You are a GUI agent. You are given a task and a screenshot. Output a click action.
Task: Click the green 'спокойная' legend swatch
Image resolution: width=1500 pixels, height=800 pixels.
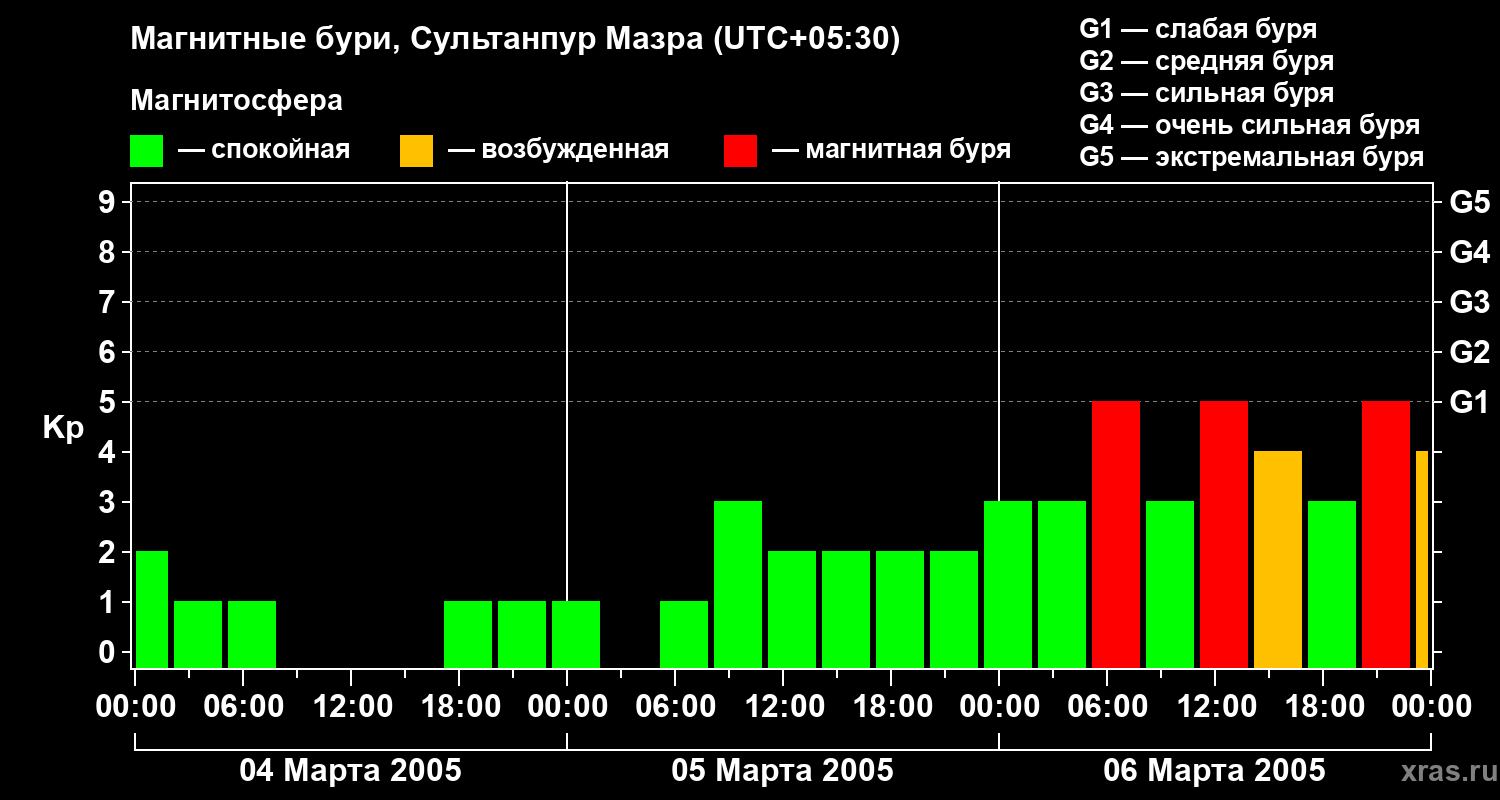[147, 151]
